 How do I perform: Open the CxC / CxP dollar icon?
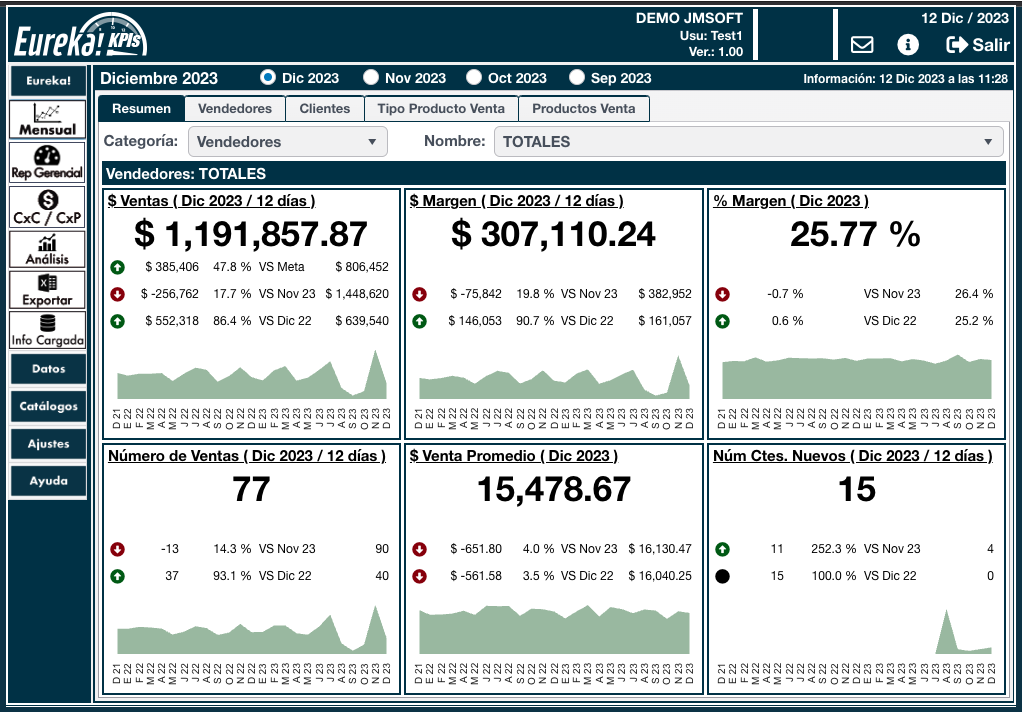point(48,207)
